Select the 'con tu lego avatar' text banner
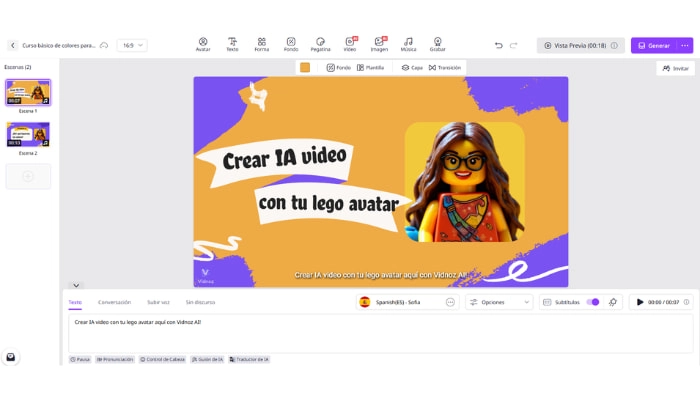This screenshot has width=700, height=400. [x=328, y=203]
